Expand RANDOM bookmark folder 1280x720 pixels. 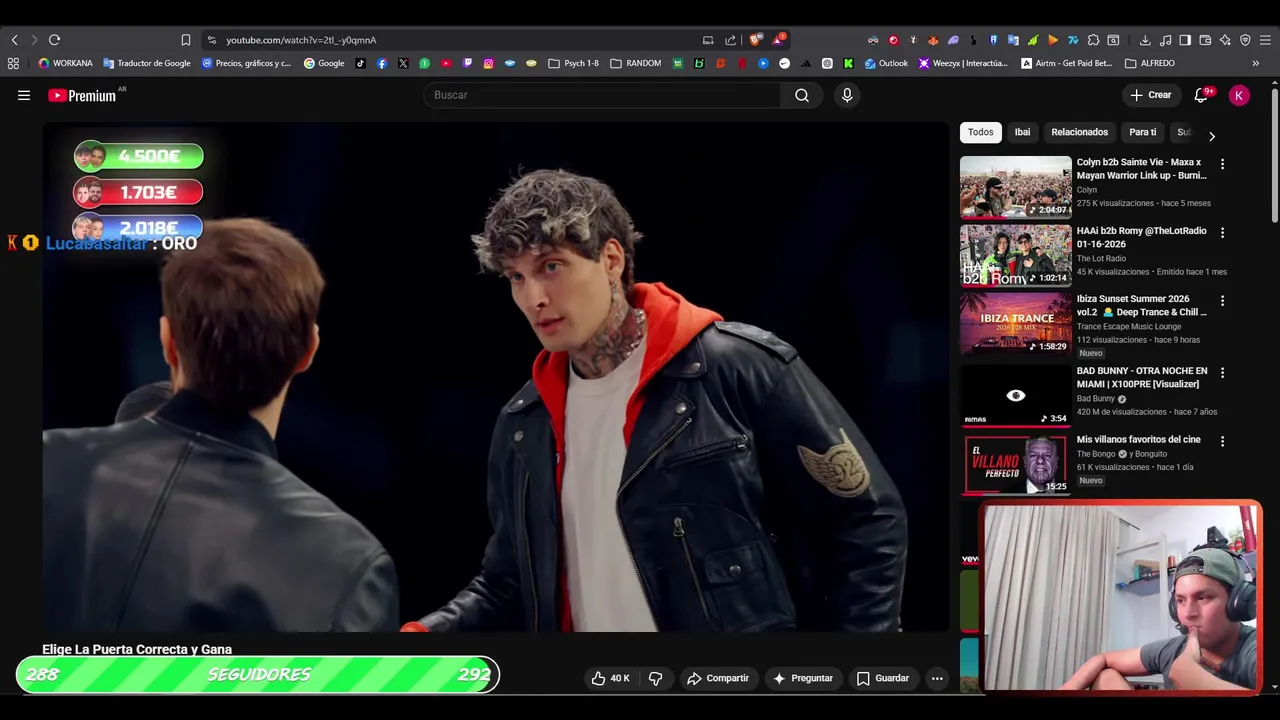(636, 63)
